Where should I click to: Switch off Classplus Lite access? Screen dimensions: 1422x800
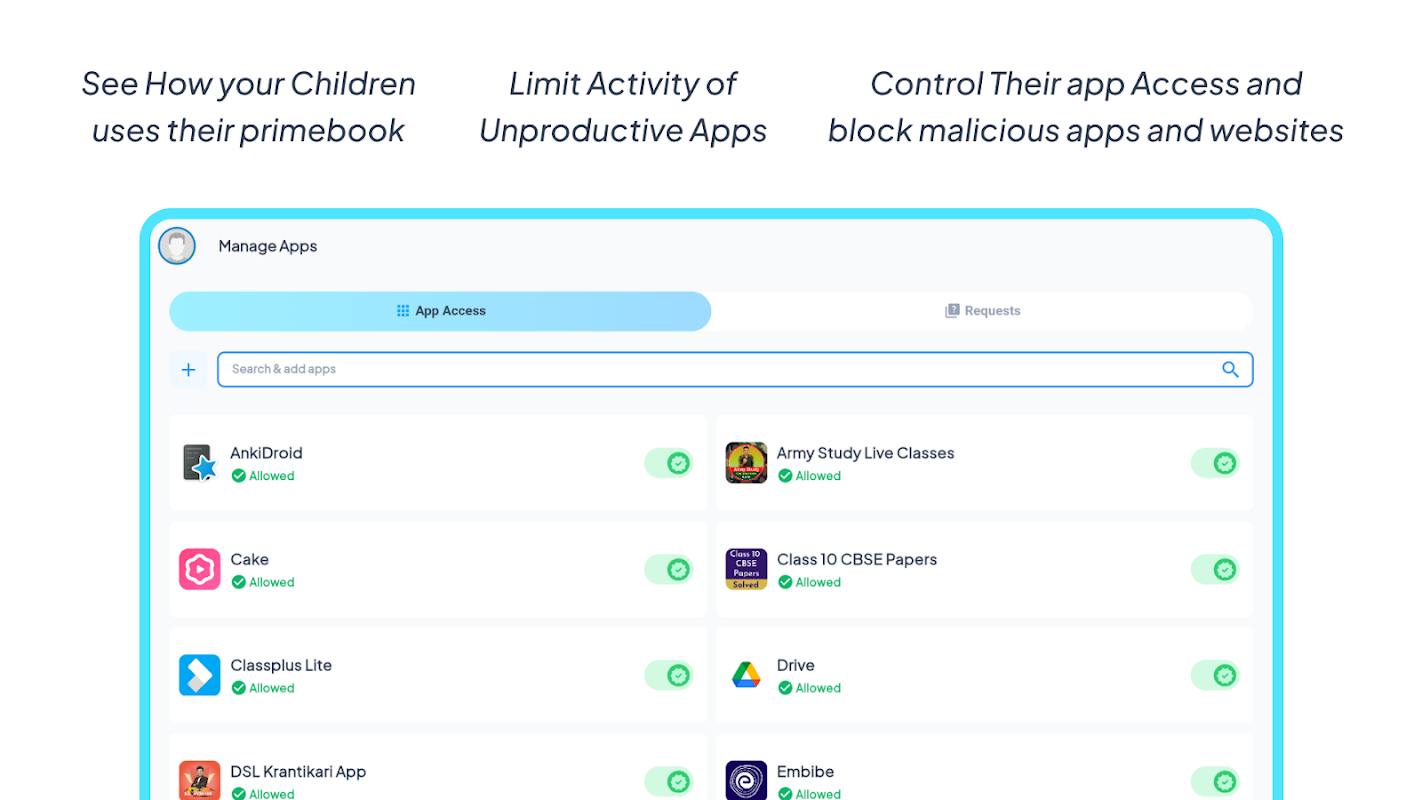669,675
